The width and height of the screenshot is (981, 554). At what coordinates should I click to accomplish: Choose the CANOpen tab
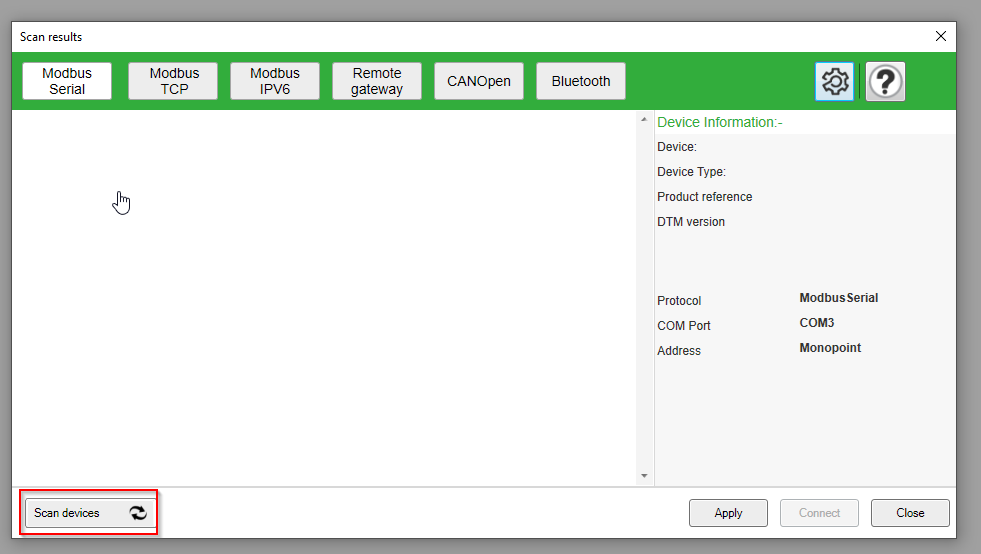(x=479, y=81)
